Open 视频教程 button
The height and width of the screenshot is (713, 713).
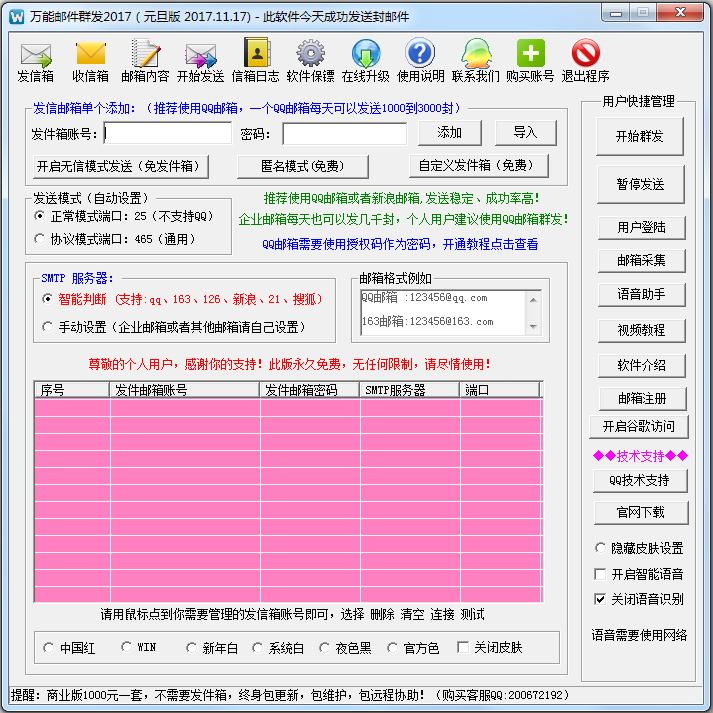(641, 331)
